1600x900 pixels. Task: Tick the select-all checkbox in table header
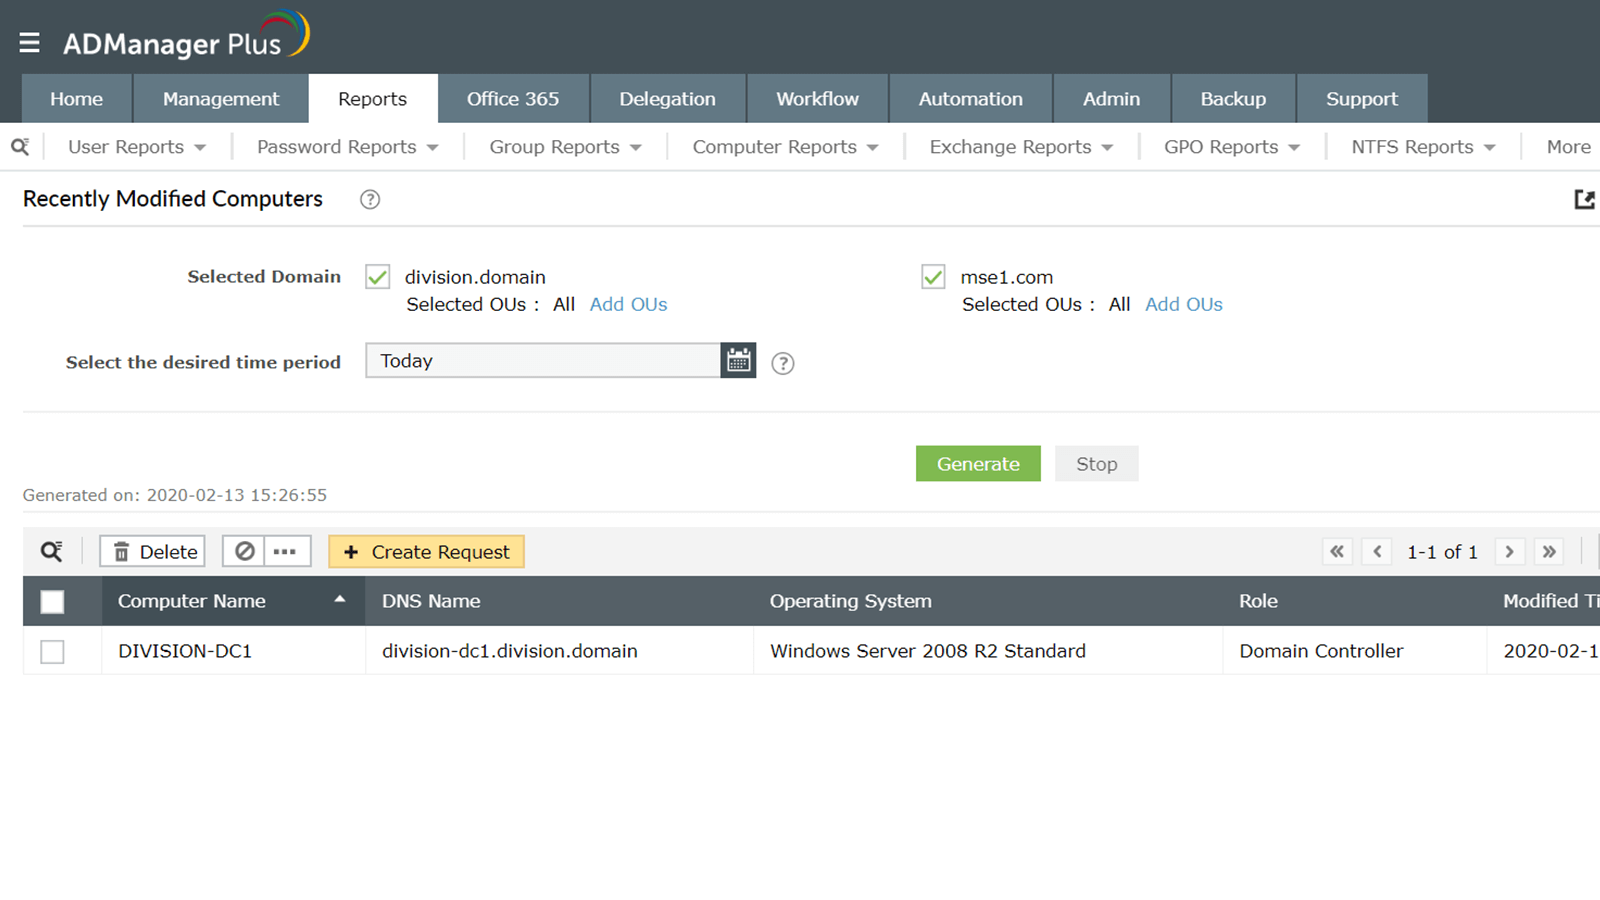(52, 601)
